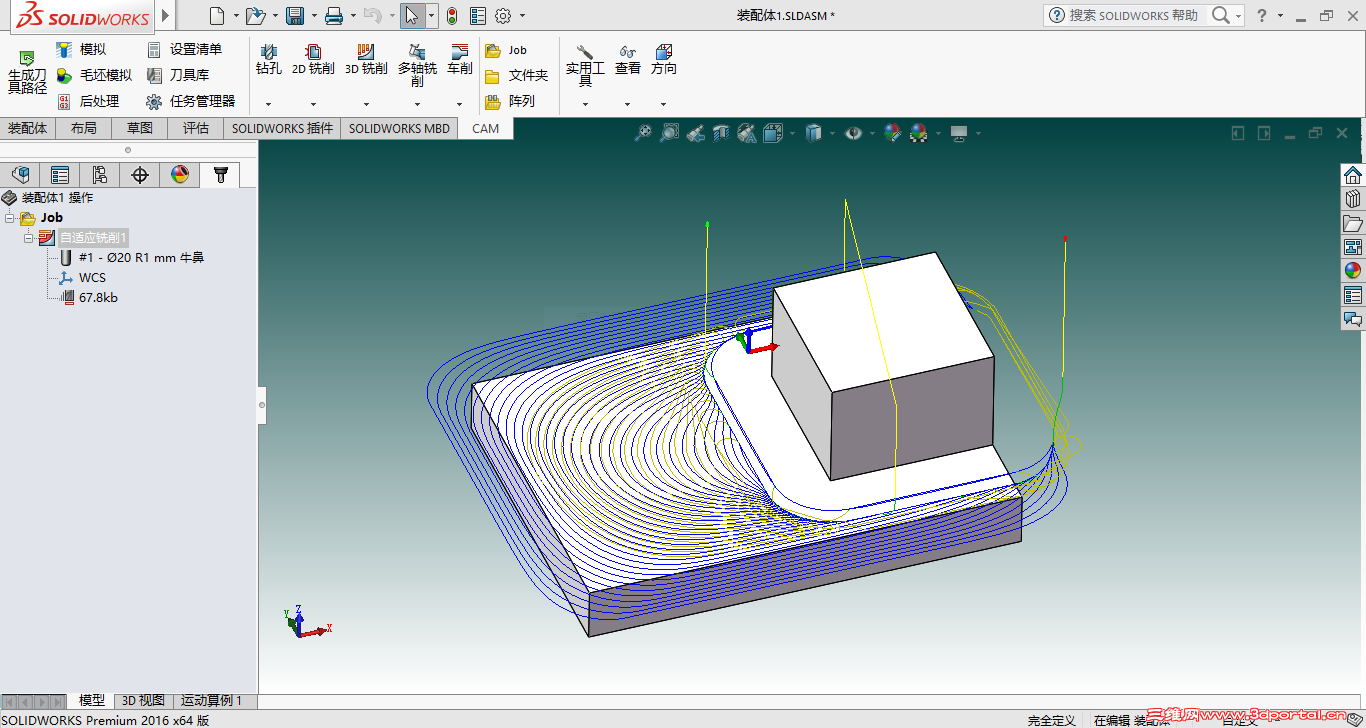Open the FeatureManager design tree tab
This screenshot has height=728, width=1366.
click(x=20, y=175)
